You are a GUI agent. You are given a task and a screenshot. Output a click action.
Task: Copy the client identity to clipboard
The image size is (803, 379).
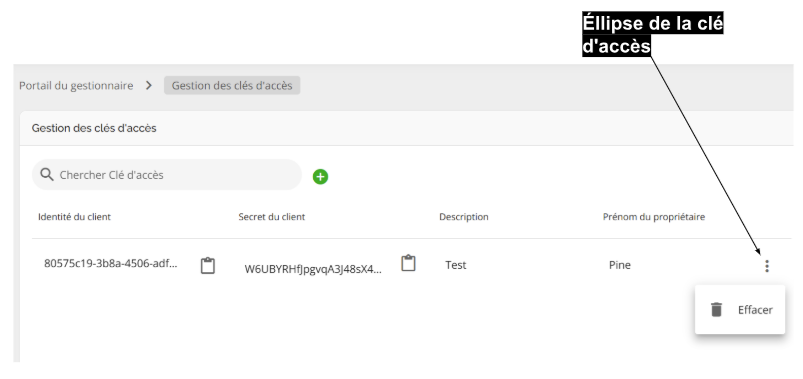(207, 265)
